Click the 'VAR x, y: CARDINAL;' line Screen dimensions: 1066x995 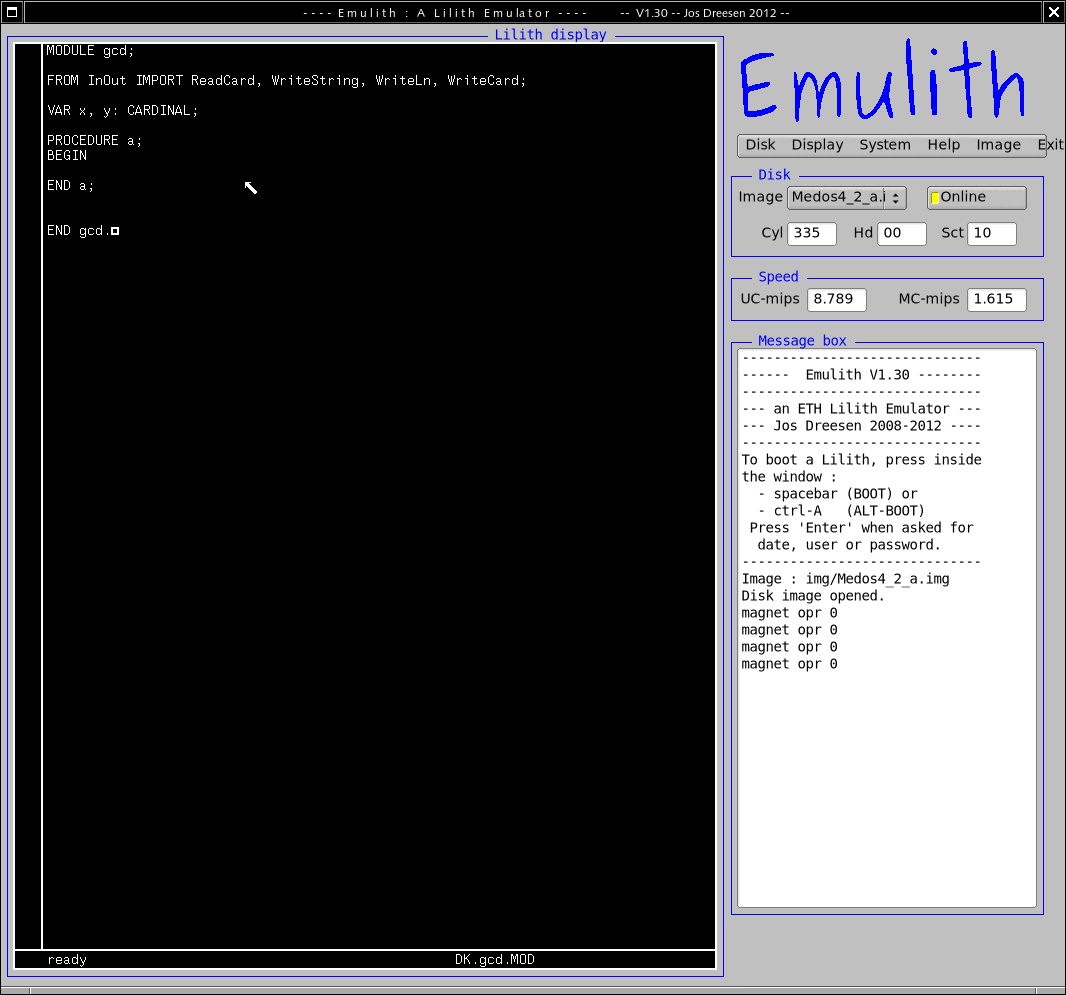122,110
